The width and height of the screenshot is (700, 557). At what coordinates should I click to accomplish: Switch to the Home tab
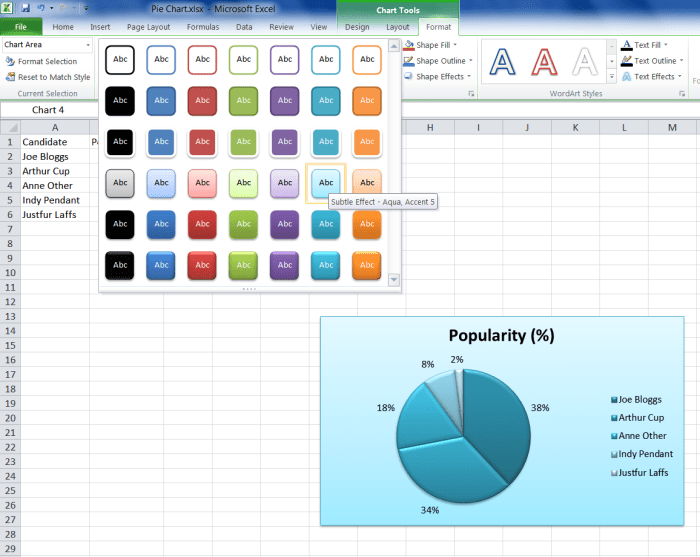click(x=63, y=27)
